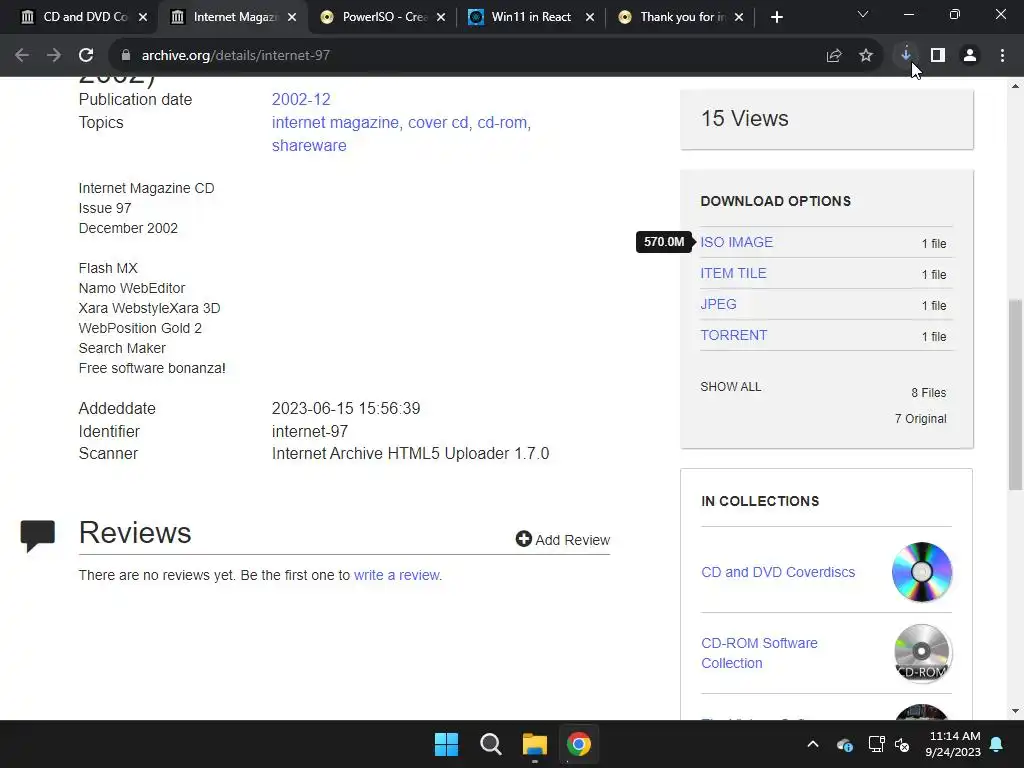Click the Chrome taskbar icon
Screen dimensions: 1024x768
579,744
